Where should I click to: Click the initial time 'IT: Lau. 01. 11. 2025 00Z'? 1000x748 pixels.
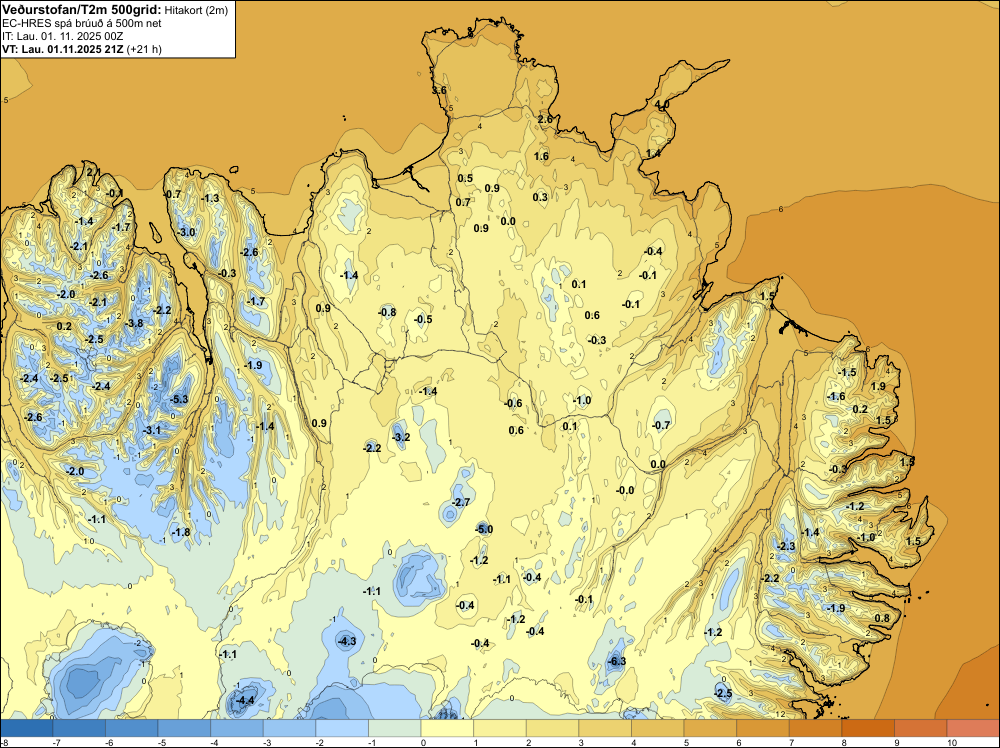point(62,36)
